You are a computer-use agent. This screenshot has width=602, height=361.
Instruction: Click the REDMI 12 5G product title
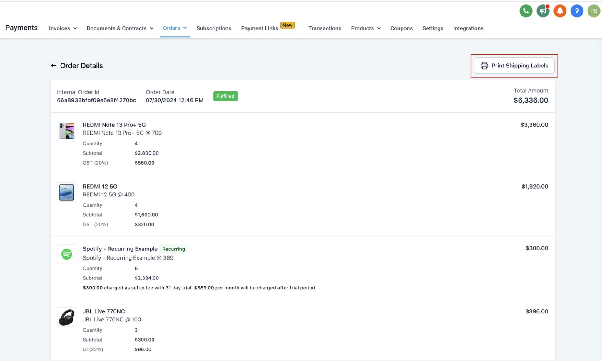[x=100, y=186]
